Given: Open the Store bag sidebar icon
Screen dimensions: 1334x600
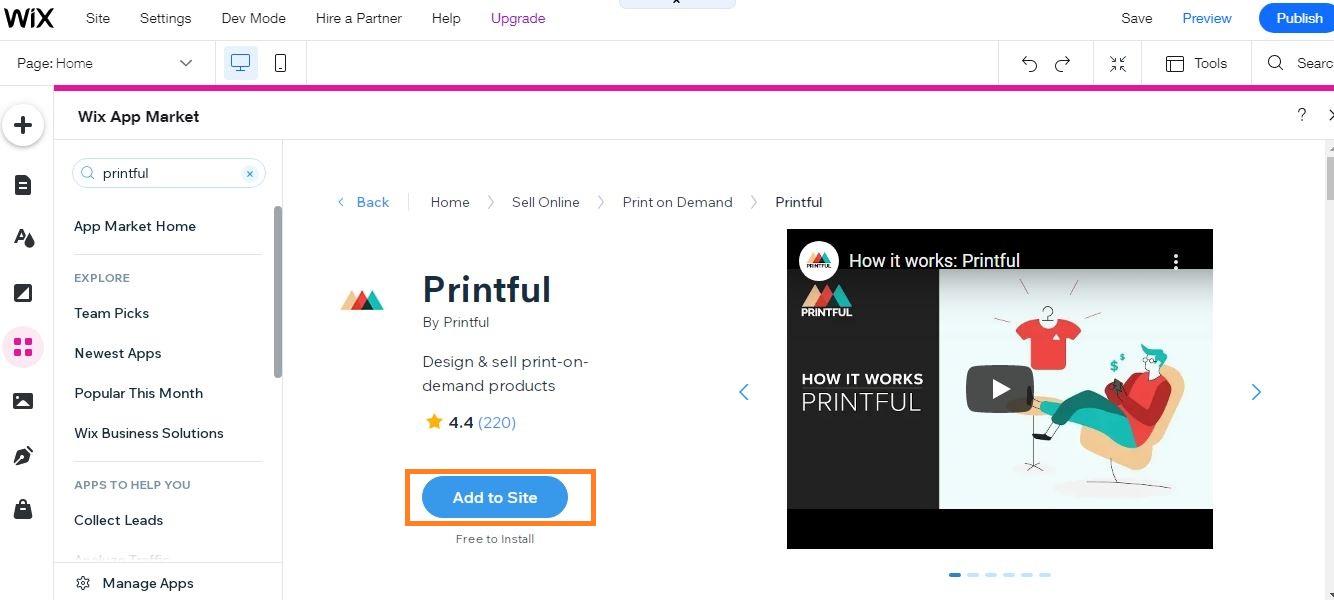Looking at the screenshot, I should point(23,509).
